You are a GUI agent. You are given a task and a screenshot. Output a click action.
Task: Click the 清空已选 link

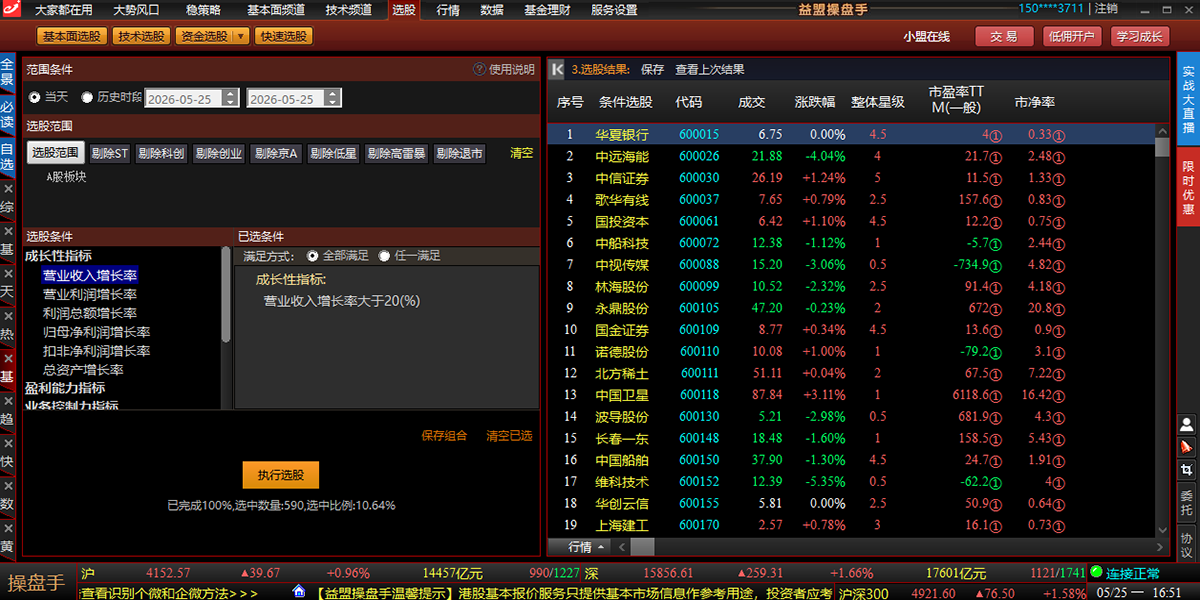[509, 436]
